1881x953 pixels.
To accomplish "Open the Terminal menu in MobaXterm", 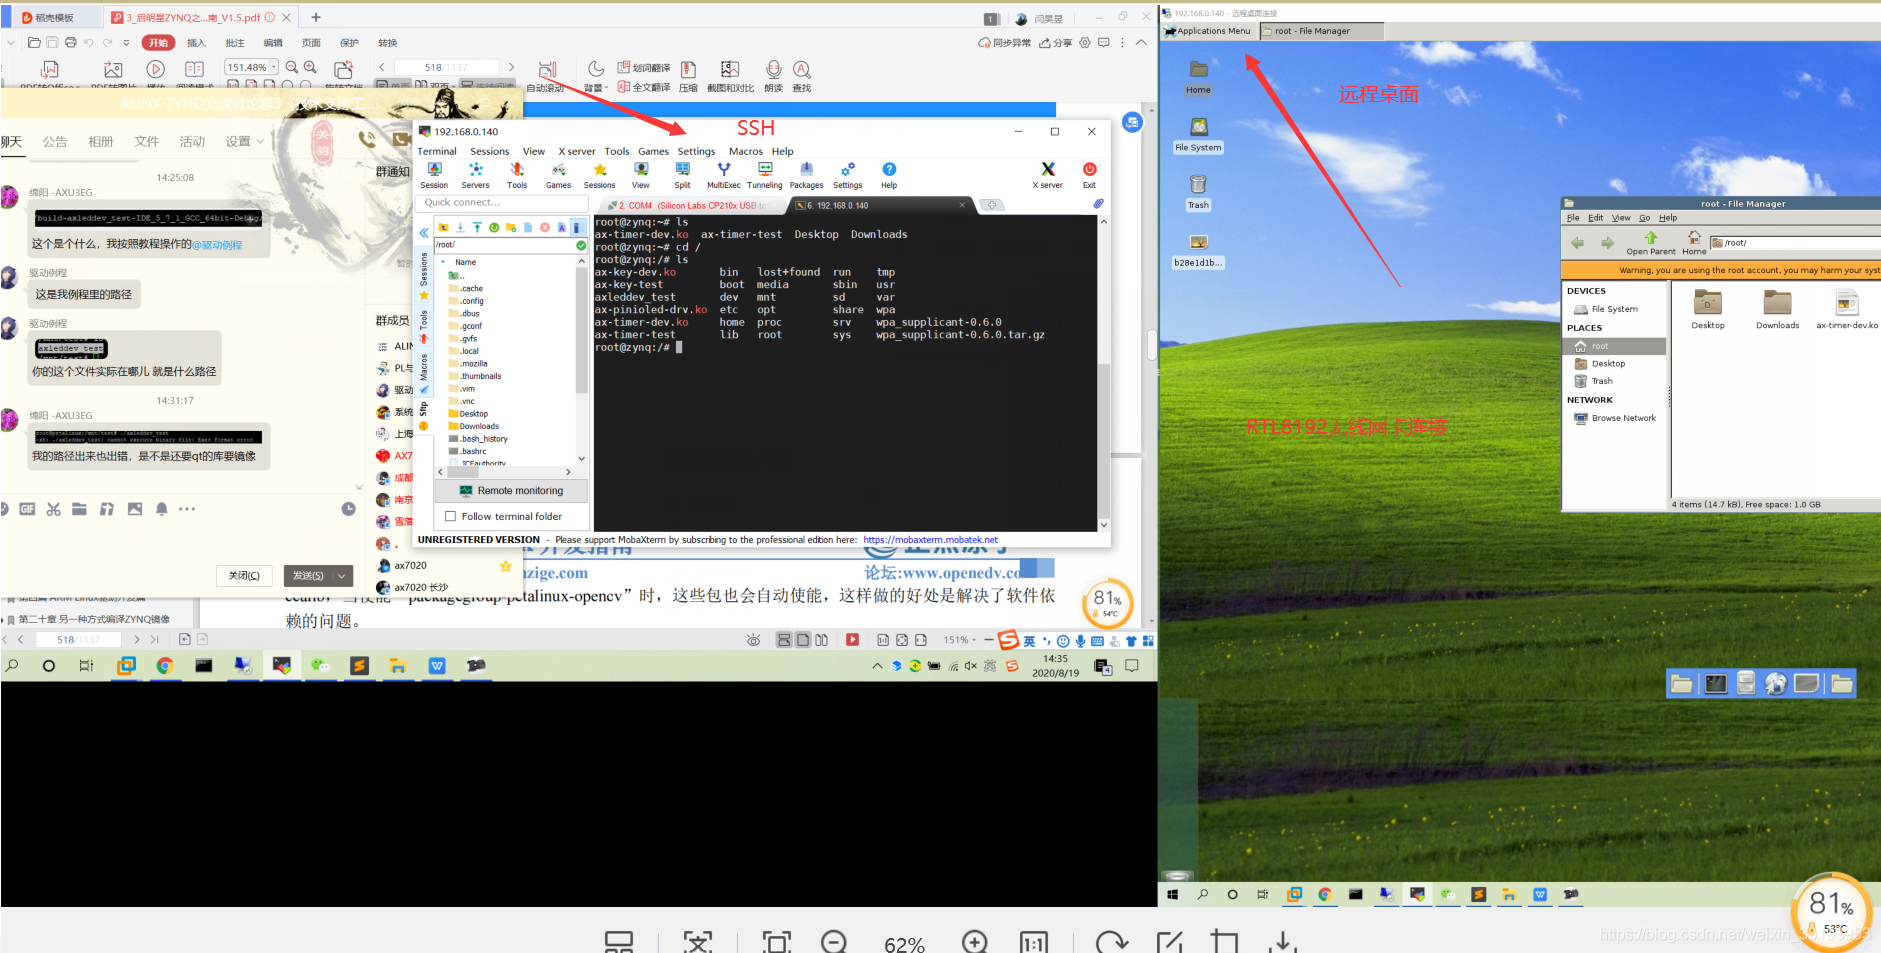I will click(437, 151).
